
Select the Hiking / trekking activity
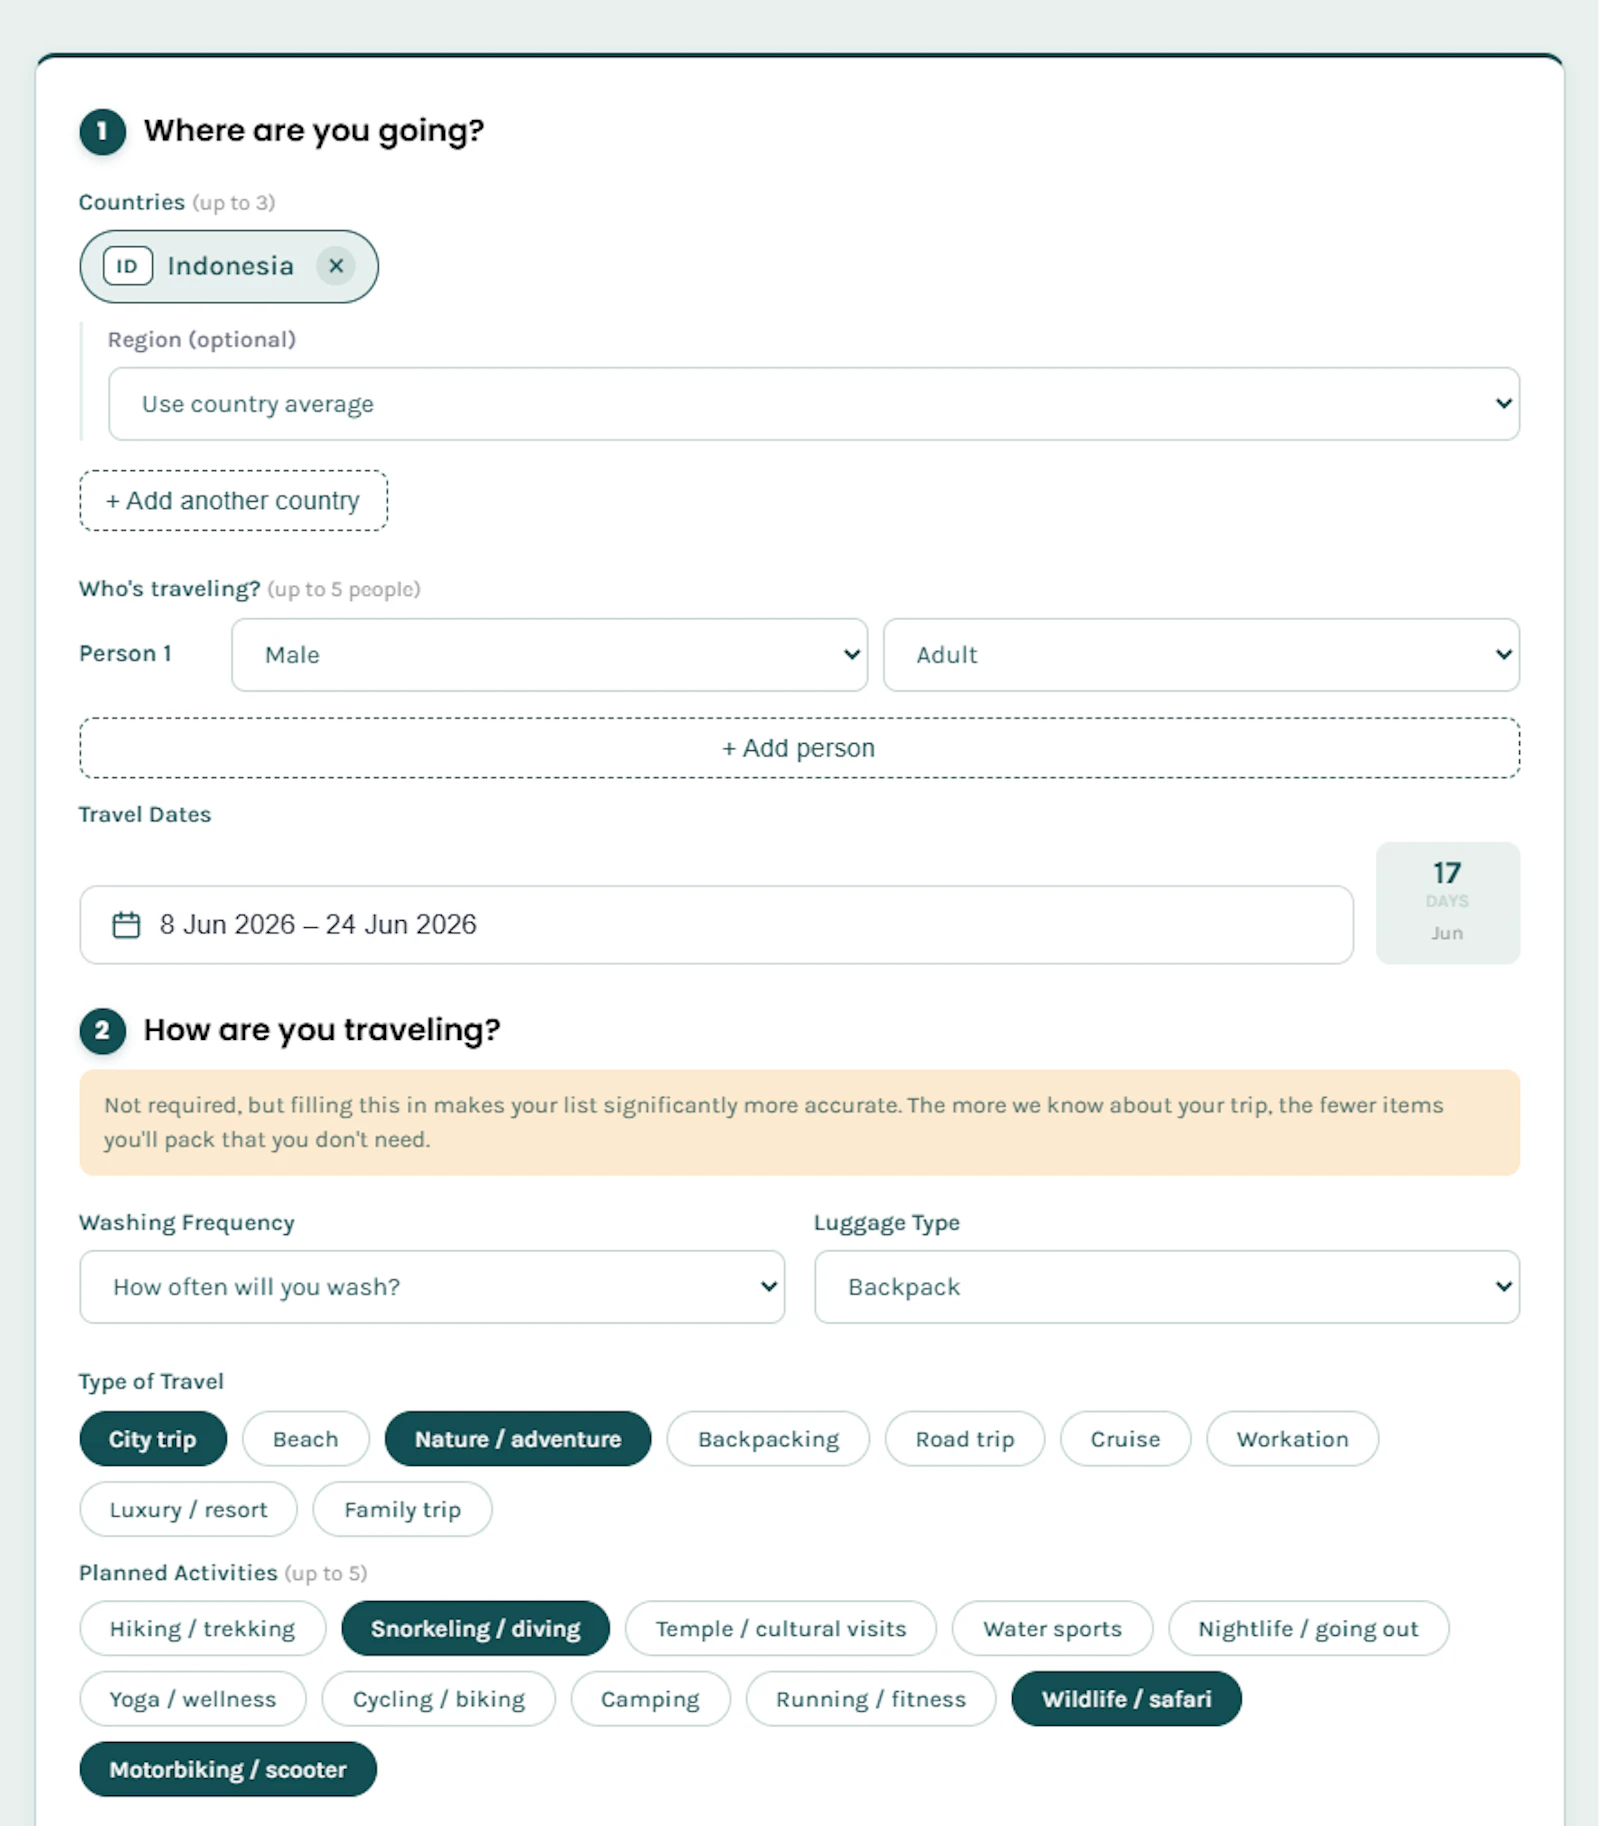click(202, 1628)
